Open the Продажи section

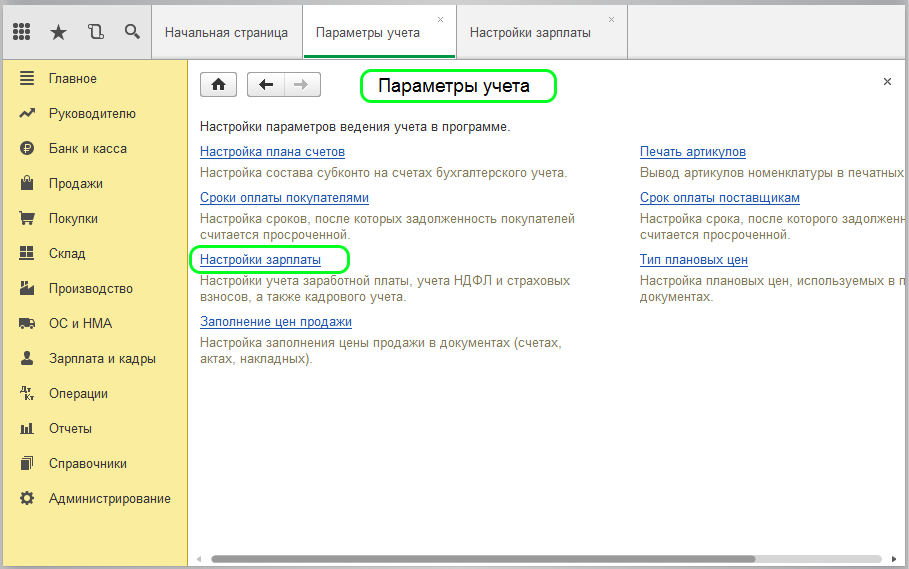tap(75, 183)
